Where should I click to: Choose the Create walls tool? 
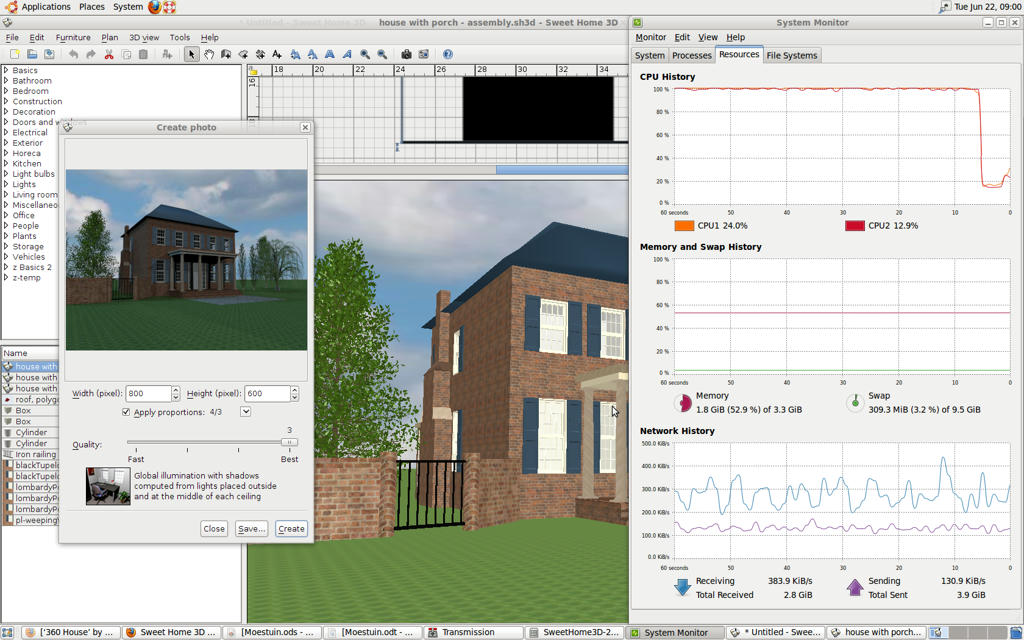pyautogui.click(x=226, y=54)
